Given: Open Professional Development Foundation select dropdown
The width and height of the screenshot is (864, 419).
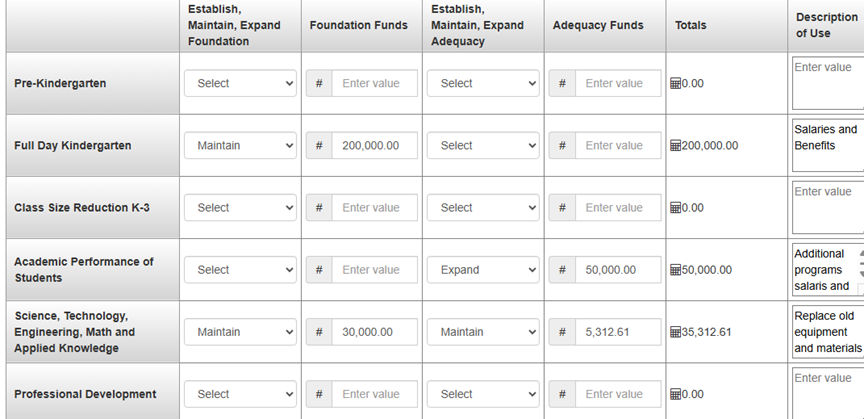Looking at the screenshot, I should (x=240, y=394).
